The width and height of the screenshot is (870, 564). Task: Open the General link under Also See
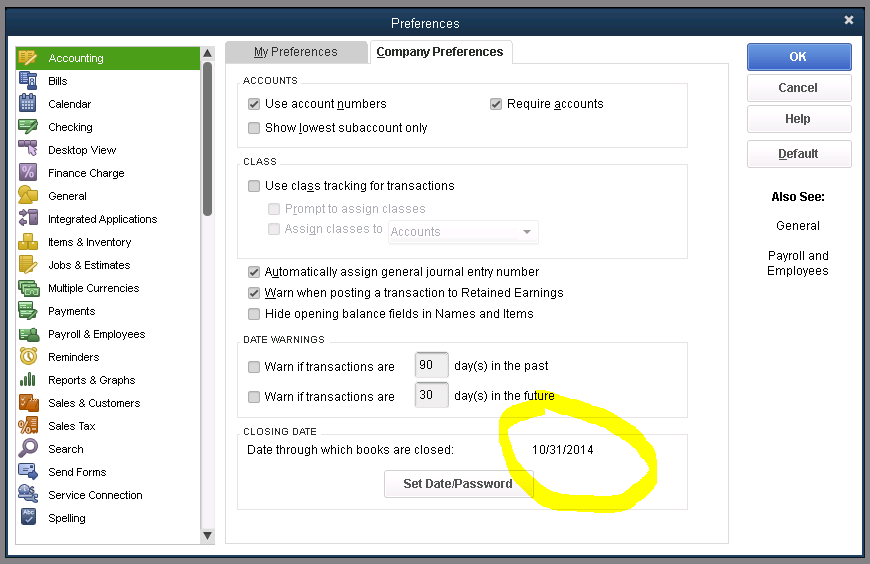(x=798, y=226)
